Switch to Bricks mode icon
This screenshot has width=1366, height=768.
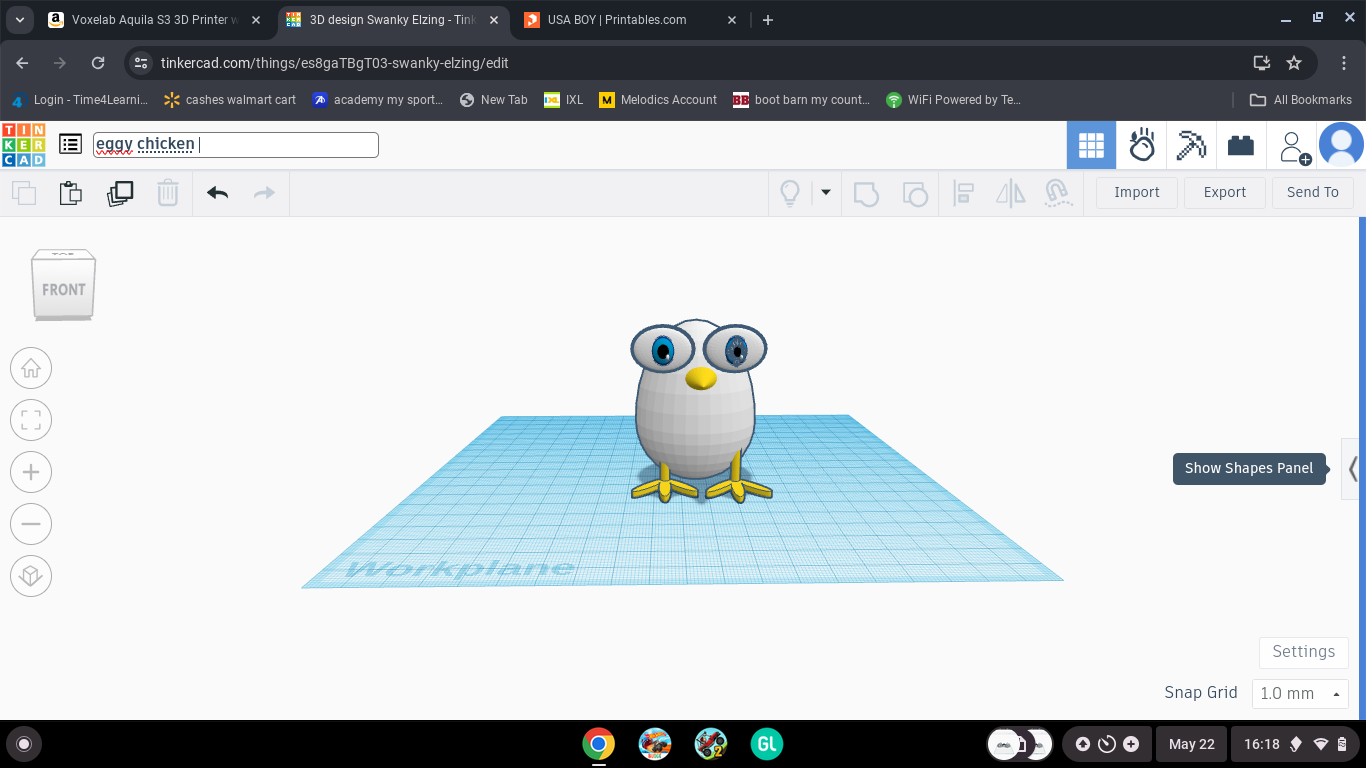[1241, 146]
